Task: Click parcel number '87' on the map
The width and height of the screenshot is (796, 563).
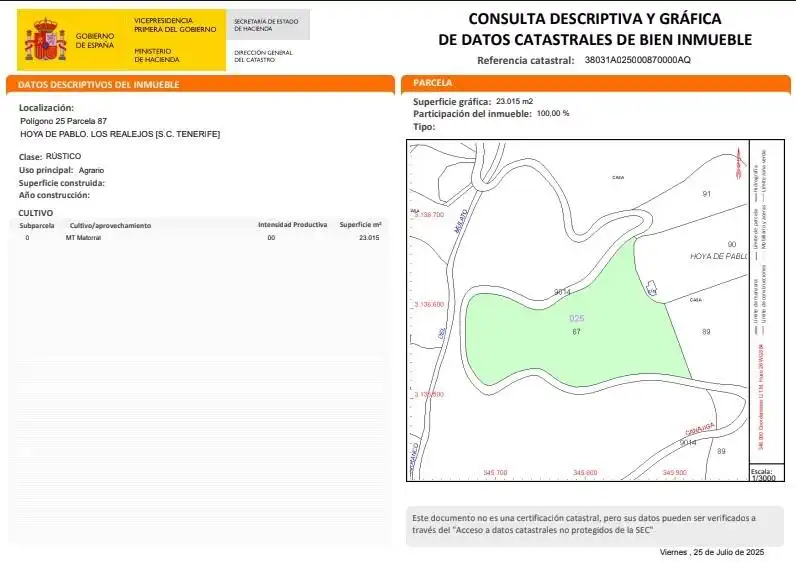Action: coord(576,332)
